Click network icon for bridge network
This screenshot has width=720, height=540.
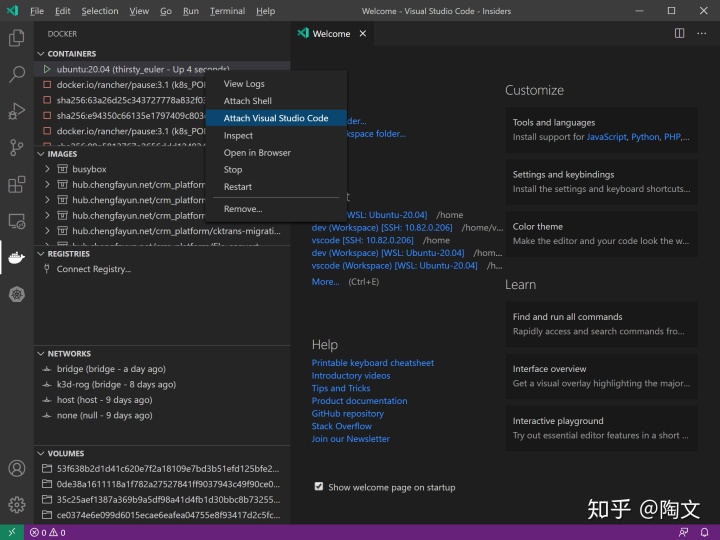[46, 369]
